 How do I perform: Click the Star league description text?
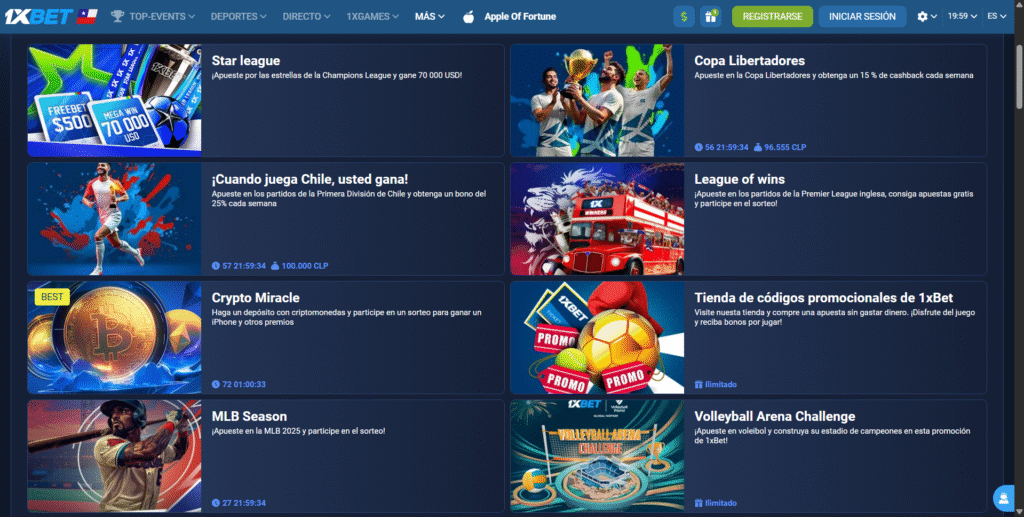[337, 76]
